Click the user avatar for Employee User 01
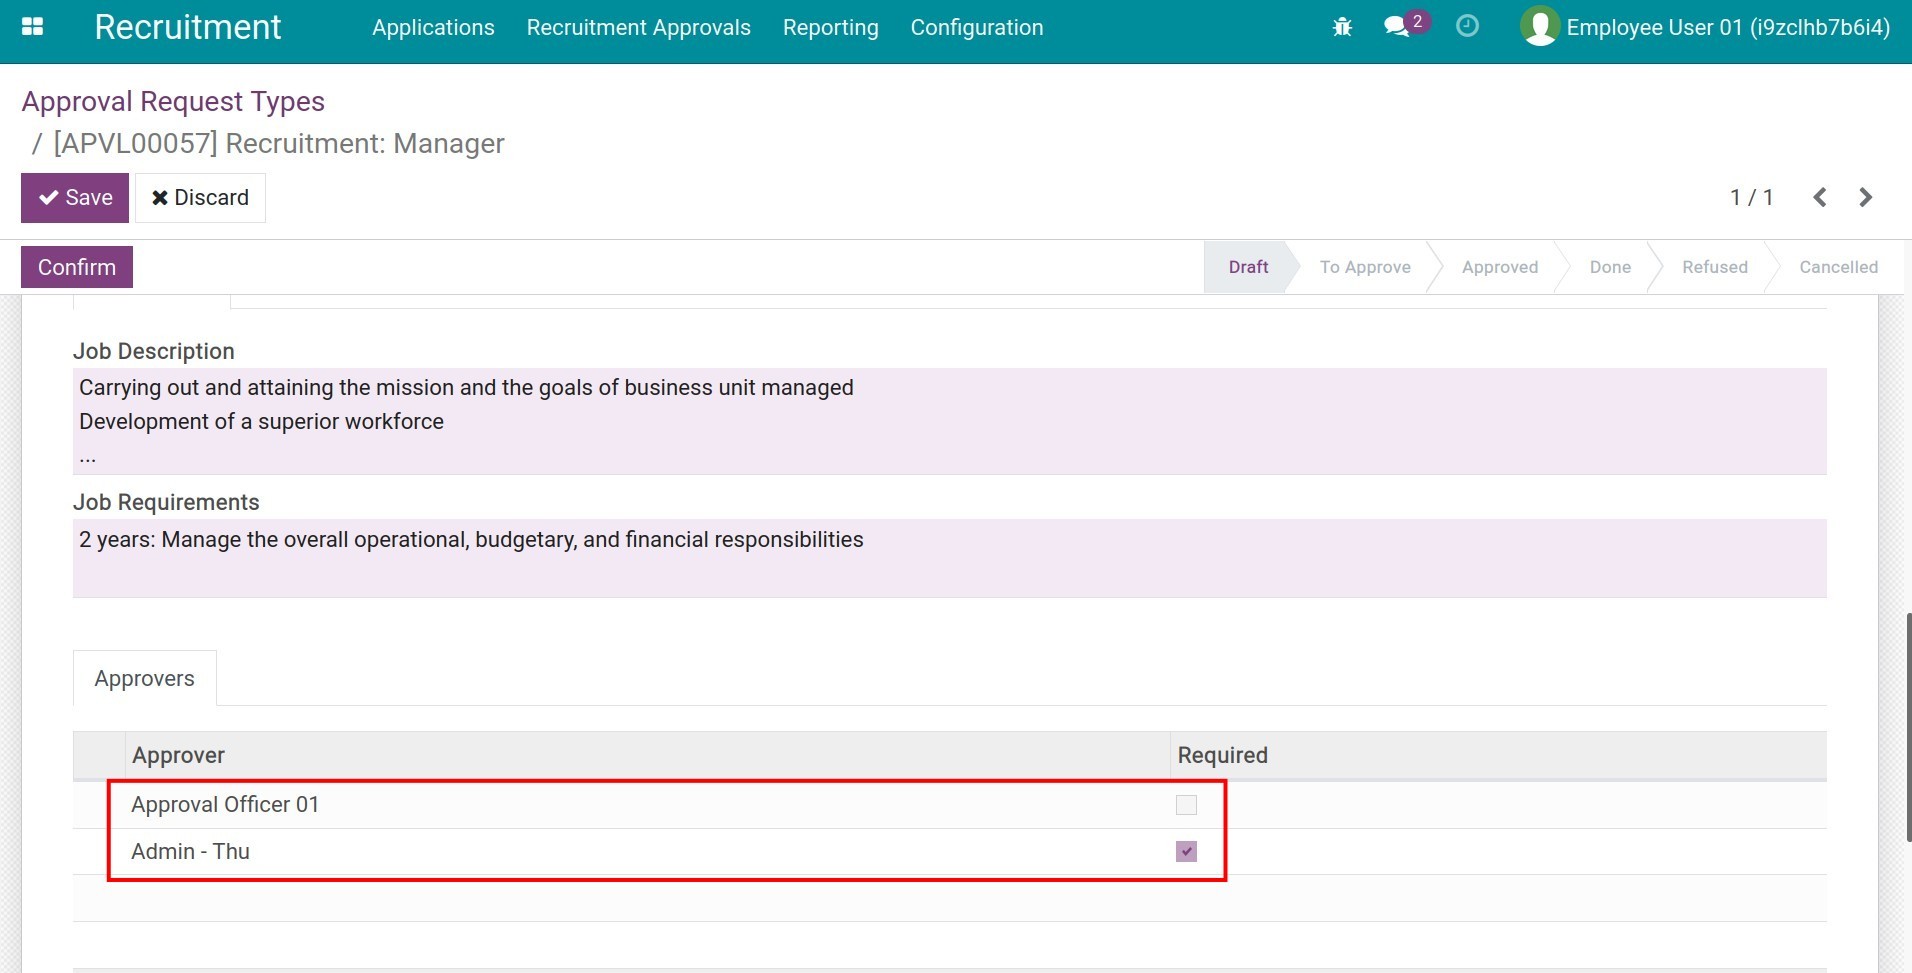1912x973 pixels. coord(1538,27)
